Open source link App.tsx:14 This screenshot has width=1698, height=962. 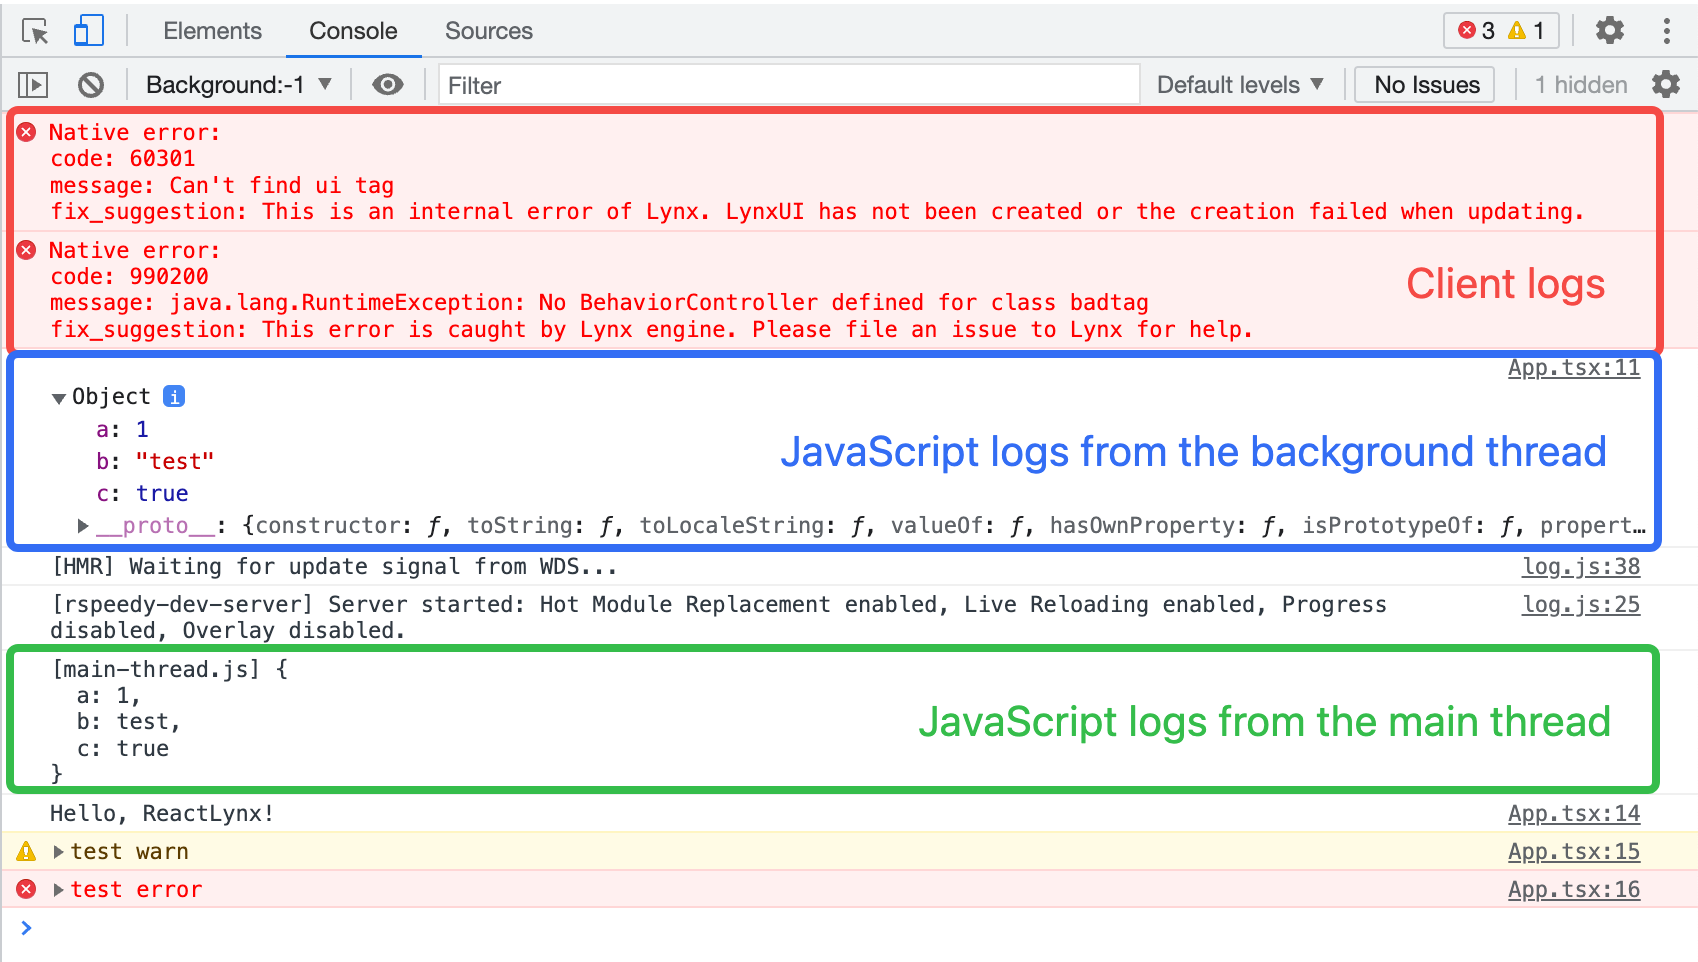point(1574,814)
